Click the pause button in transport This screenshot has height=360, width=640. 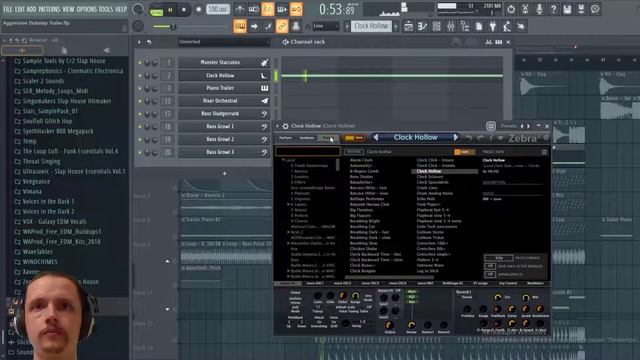(170, 9)
